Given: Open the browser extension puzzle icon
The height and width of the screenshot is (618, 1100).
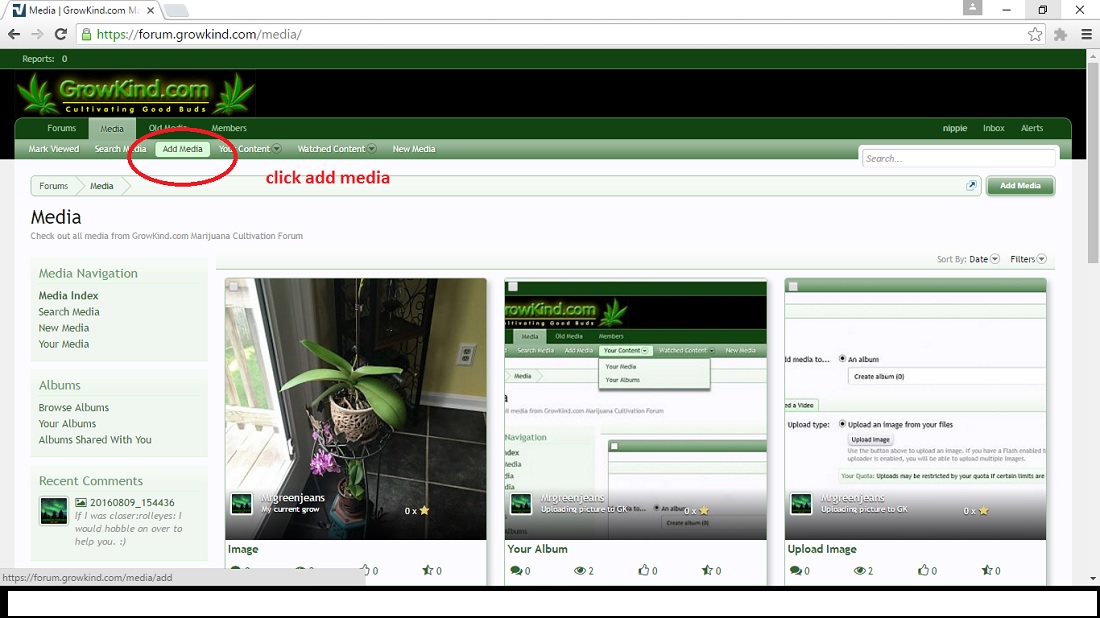Looking at the screenshot, I should tap(1060, 34).
